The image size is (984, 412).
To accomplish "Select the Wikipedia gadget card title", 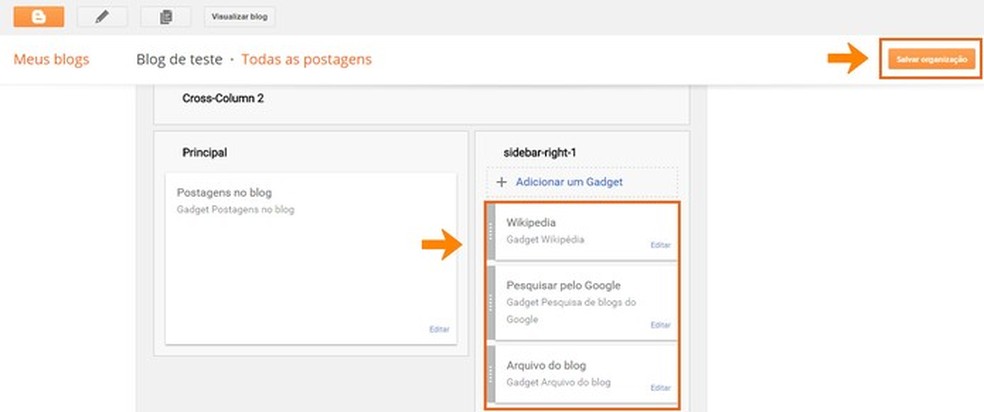I will tap(531, 222).
